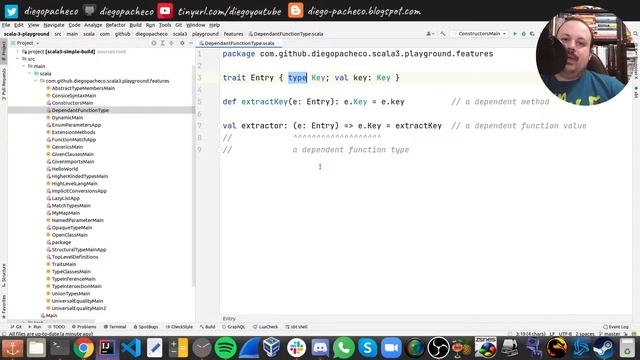This screenshot has height=360, width=640.
Task: Select AbstractTypeMembersMain in project tree
Action: coord(83,88)
